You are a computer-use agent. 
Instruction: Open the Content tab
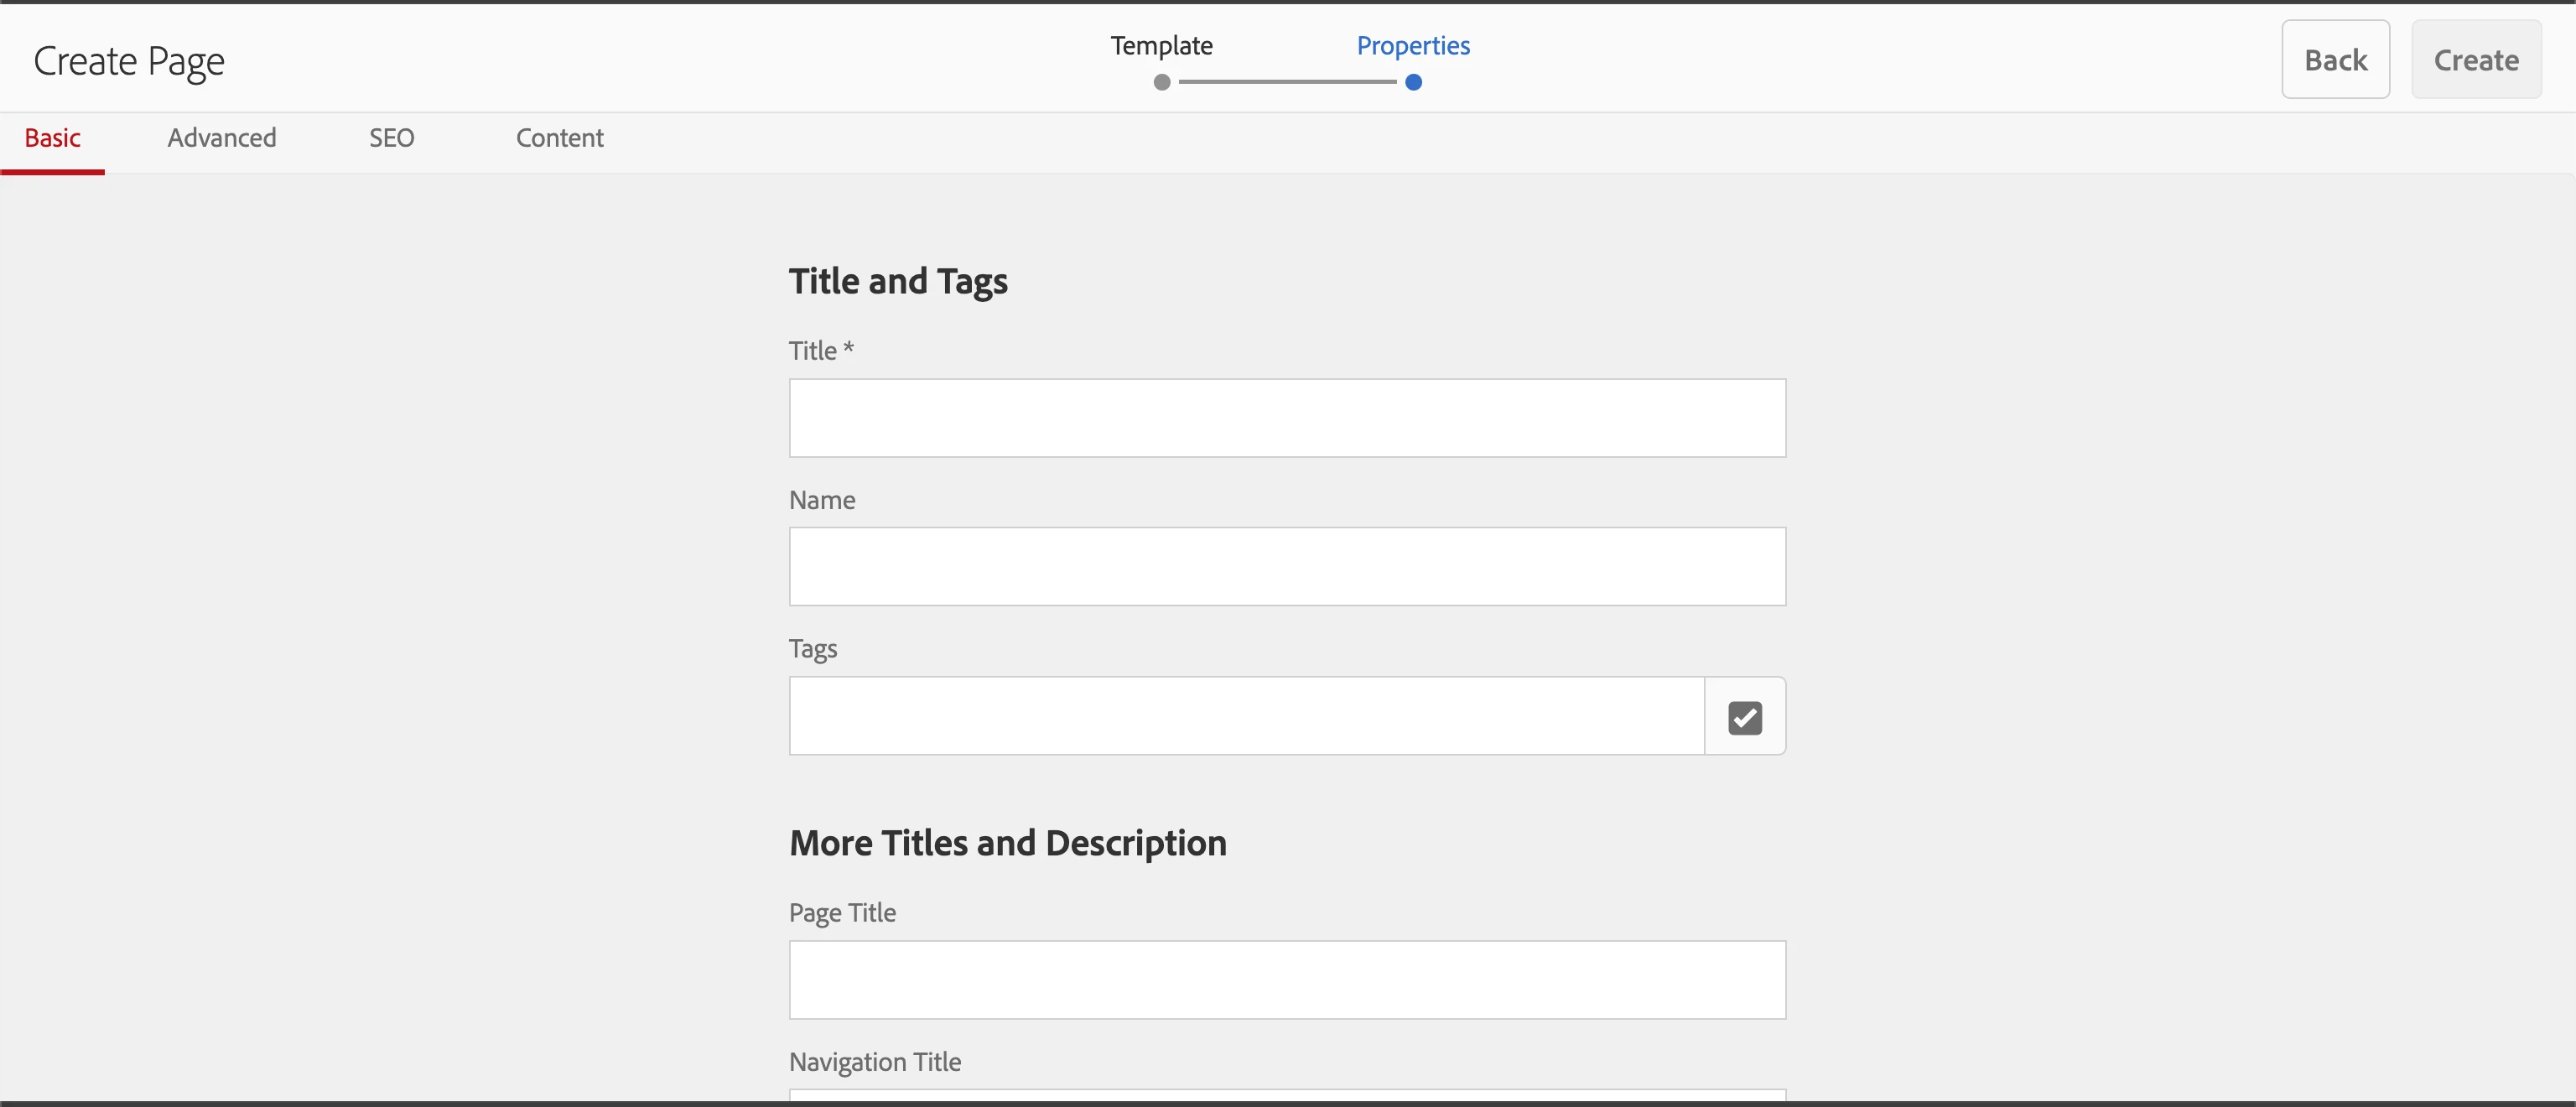[x=559, y=138]
